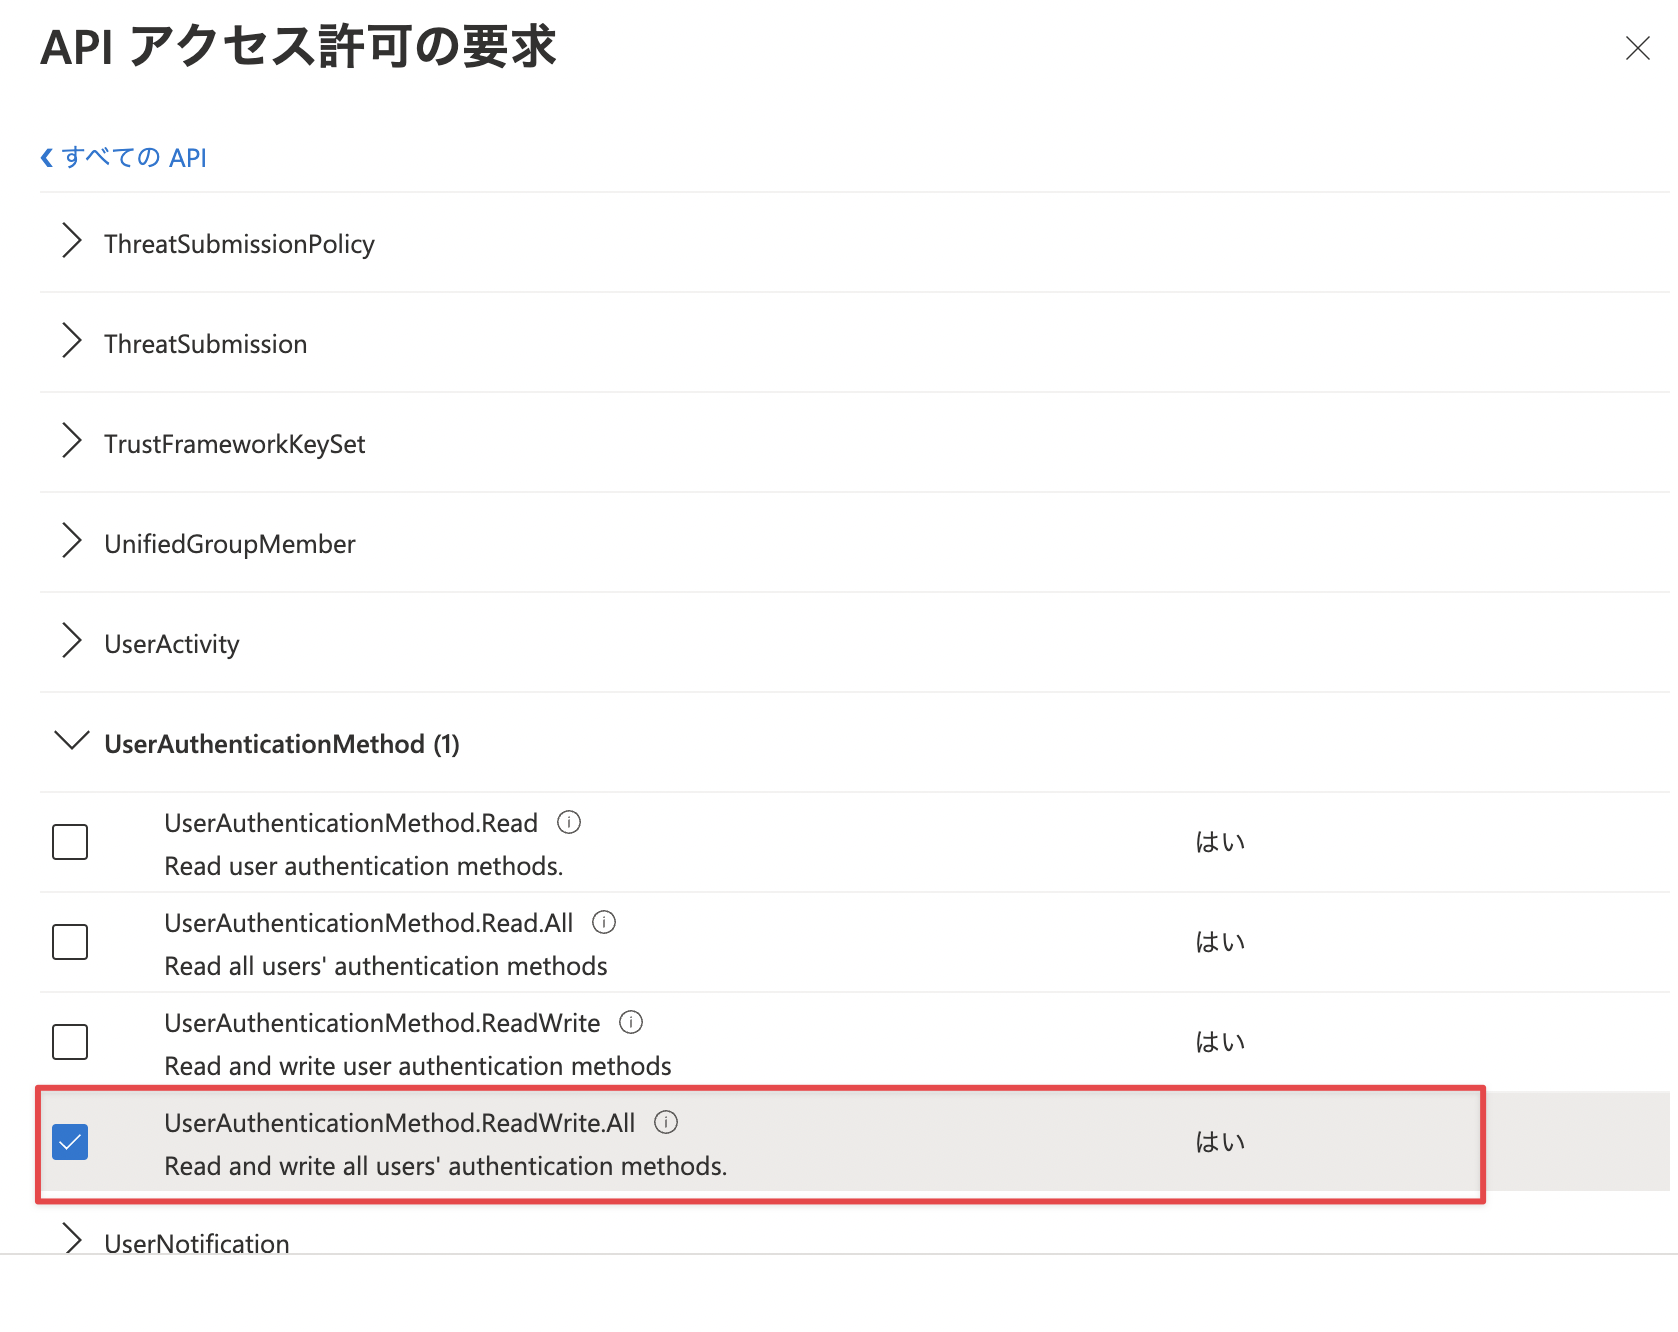Check the UserAuthenticationMethod.Read checkbox

click(x=70, y=842)
